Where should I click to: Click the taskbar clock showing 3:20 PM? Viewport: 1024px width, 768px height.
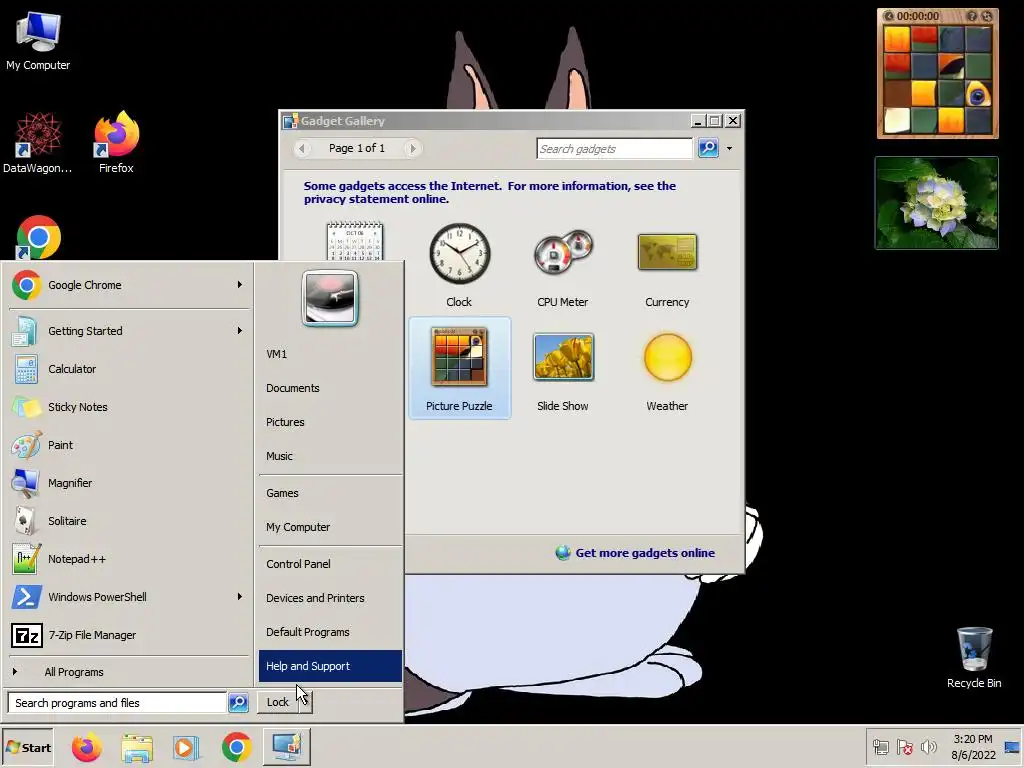(x=972, y=747)
